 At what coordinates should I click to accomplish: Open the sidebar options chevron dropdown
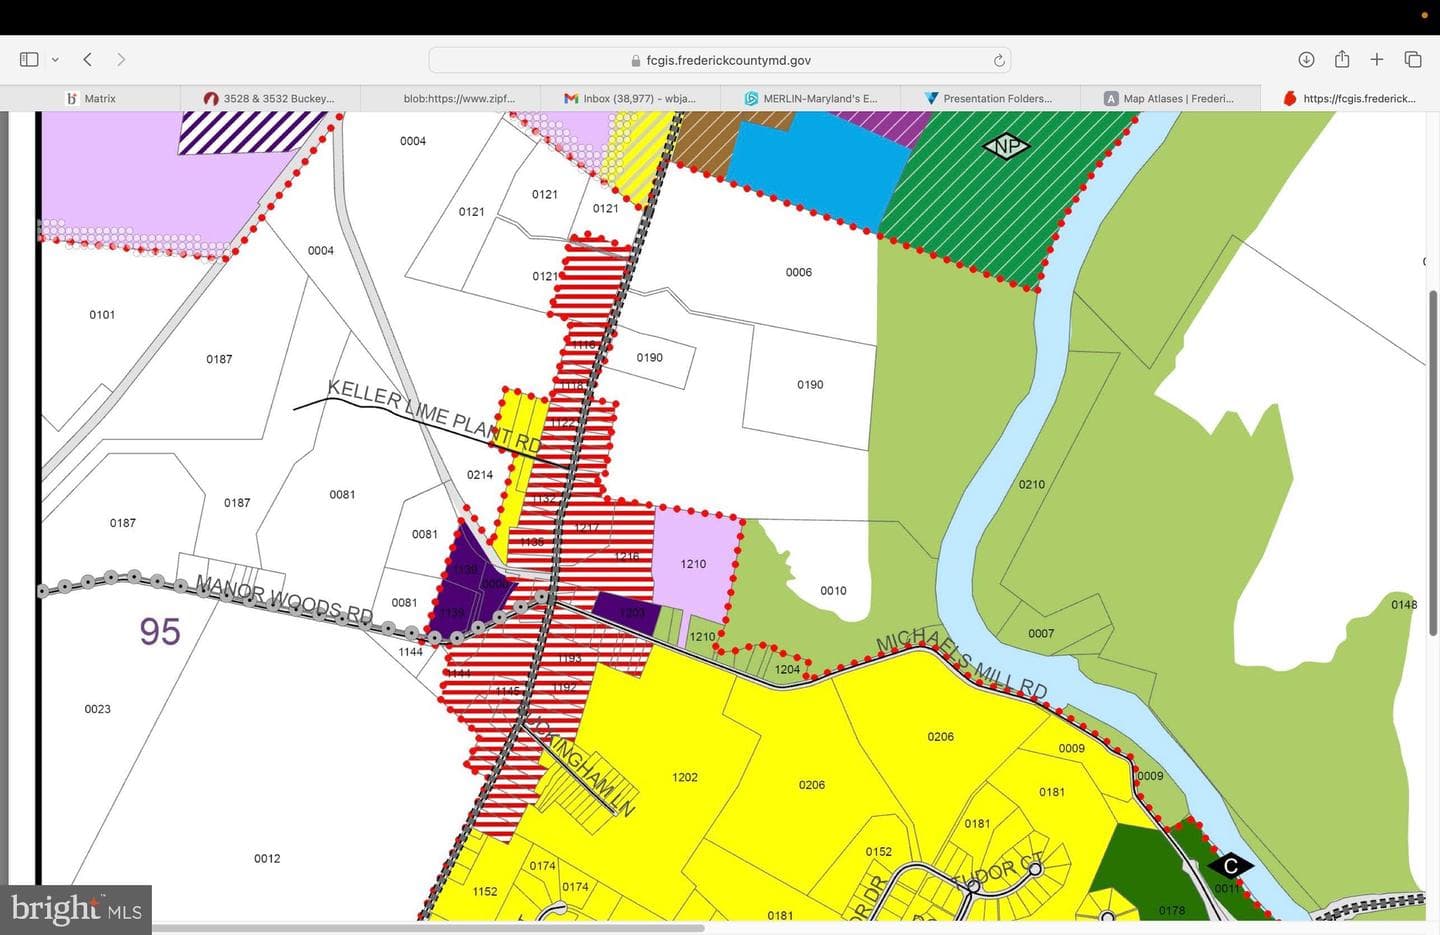(x=55, y=60)
